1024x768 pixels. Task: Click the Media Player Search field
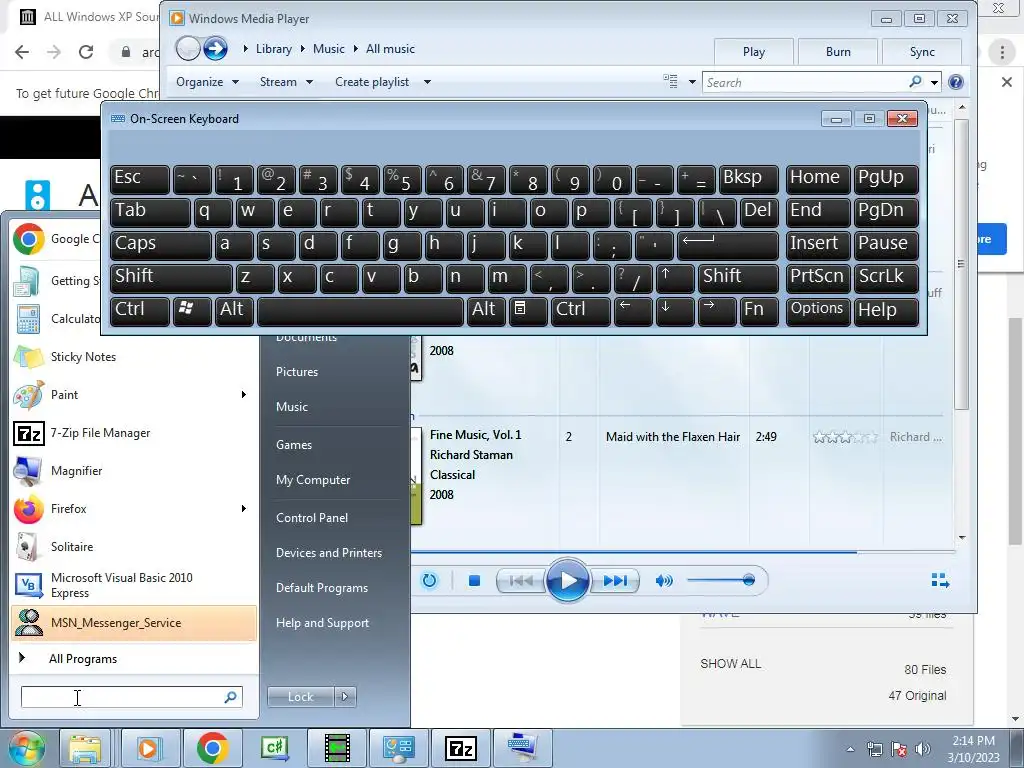[x=806, y=82]
